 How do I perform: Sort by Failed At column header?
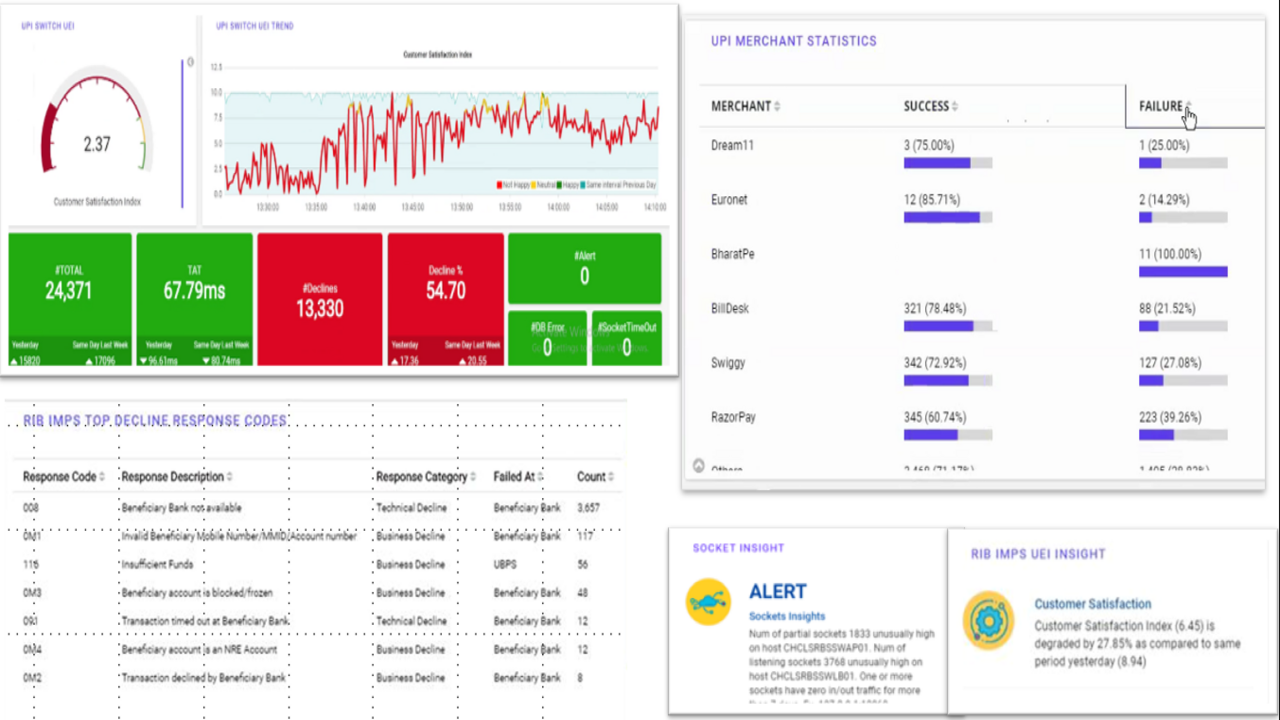pyautogui.click(x=541, y=477)
